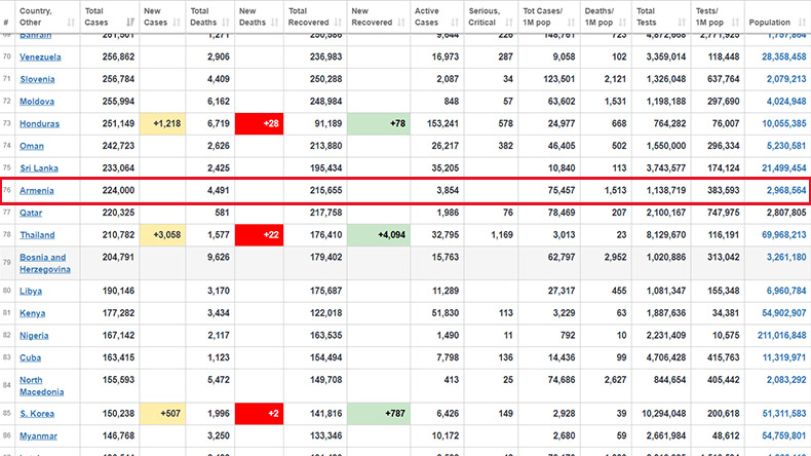Click Honduras new recovered +78 cell
This screenshot has height=456, width=811.
pos(379,124)
